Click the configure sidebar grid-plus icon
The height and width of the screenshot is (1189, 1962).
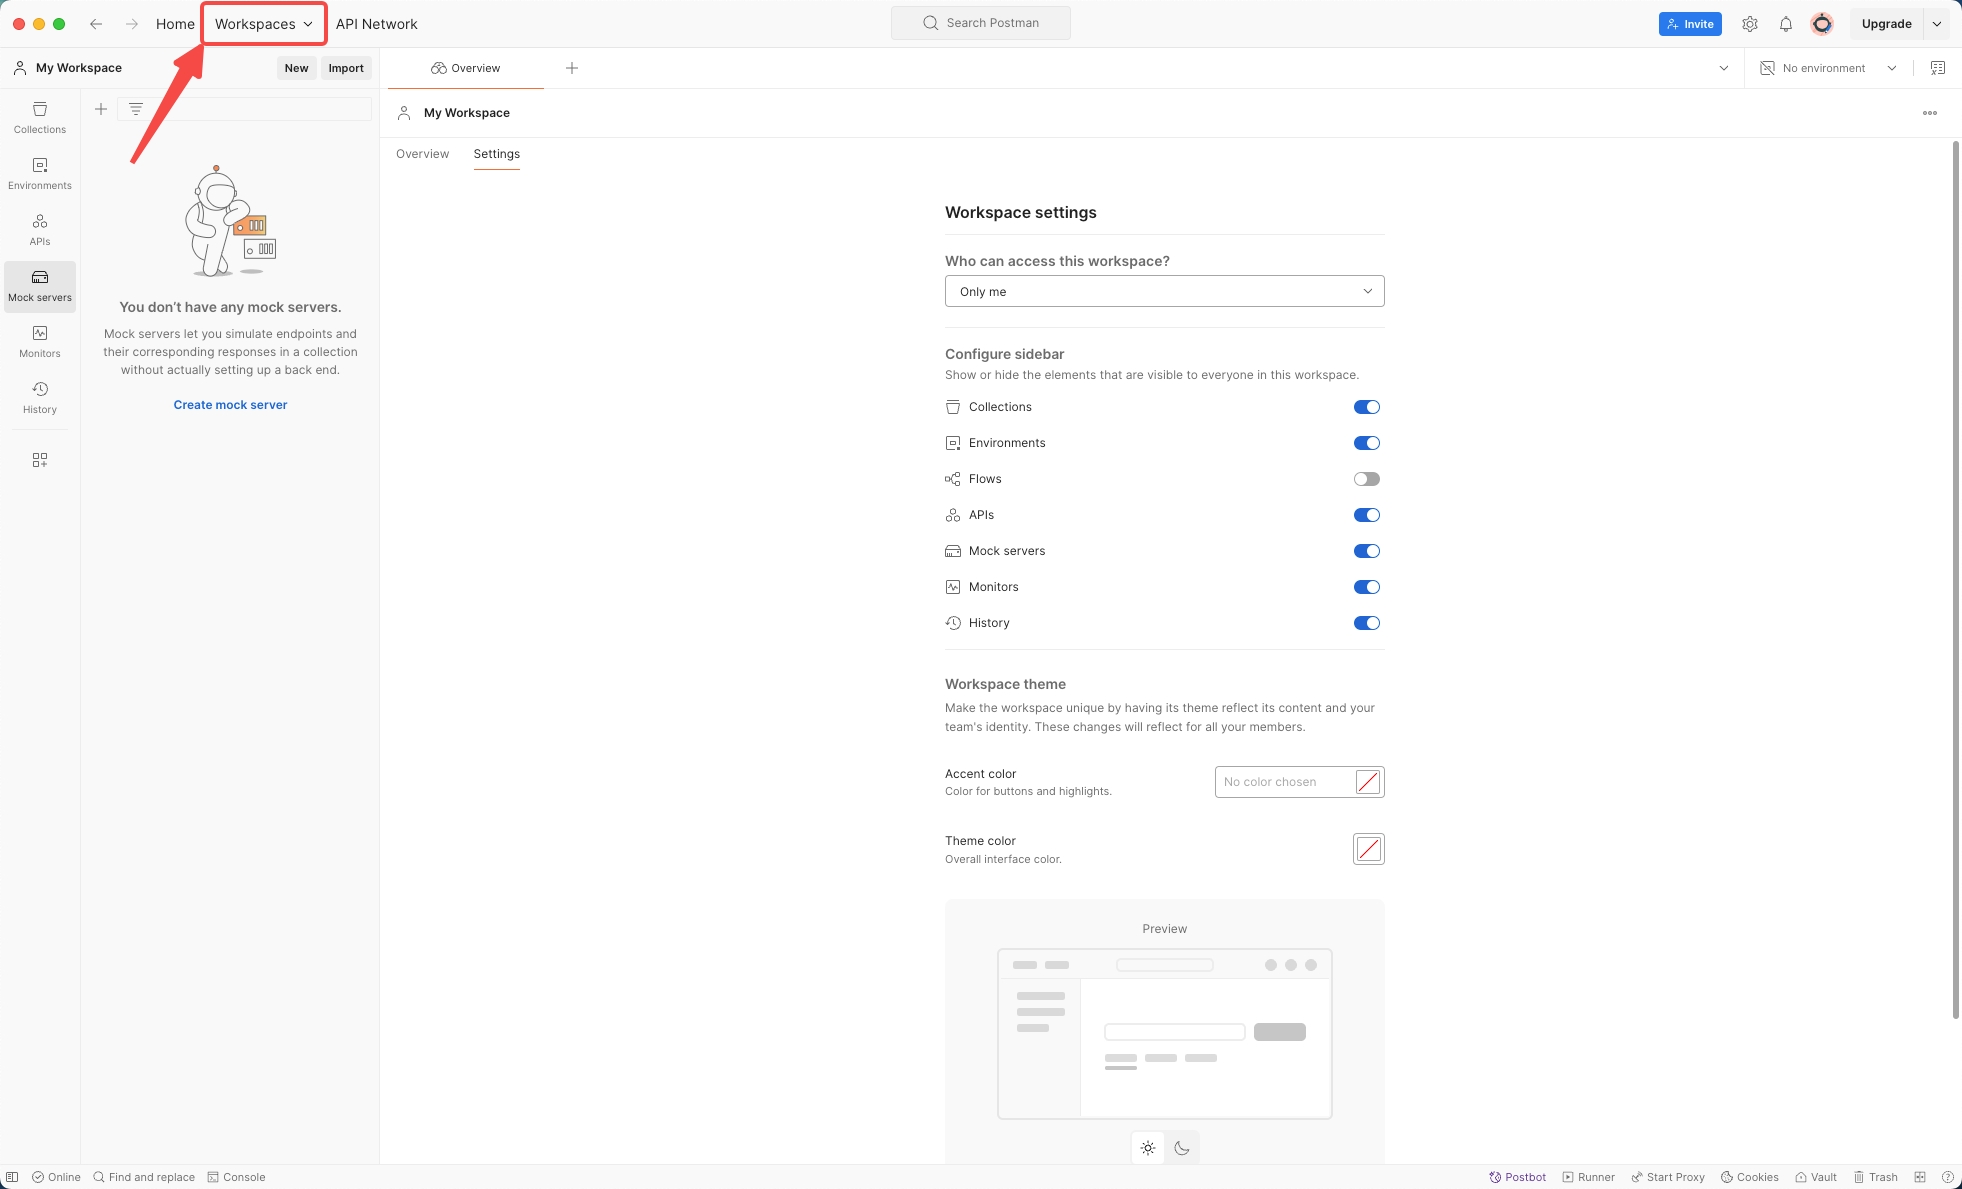coord(40,460)
